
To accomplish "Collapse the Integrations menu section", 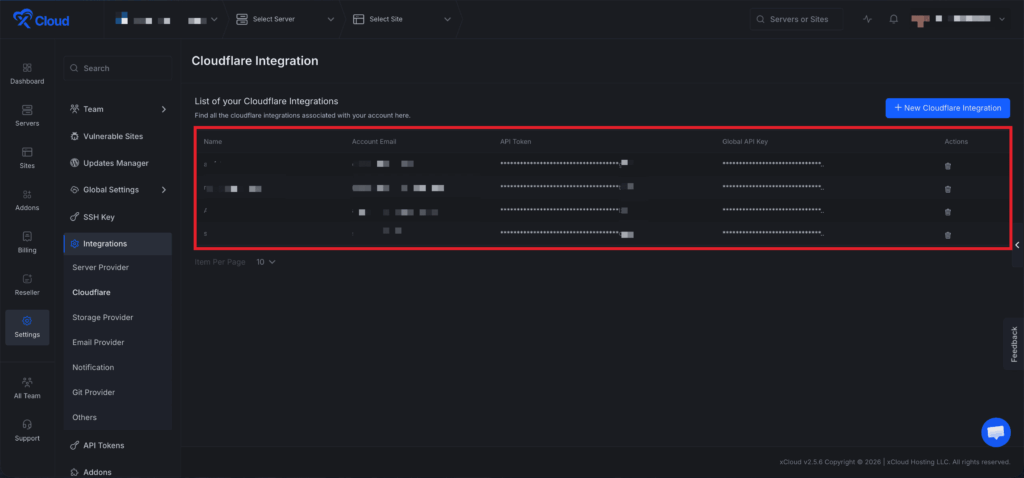I will click(x=118, y=244).
